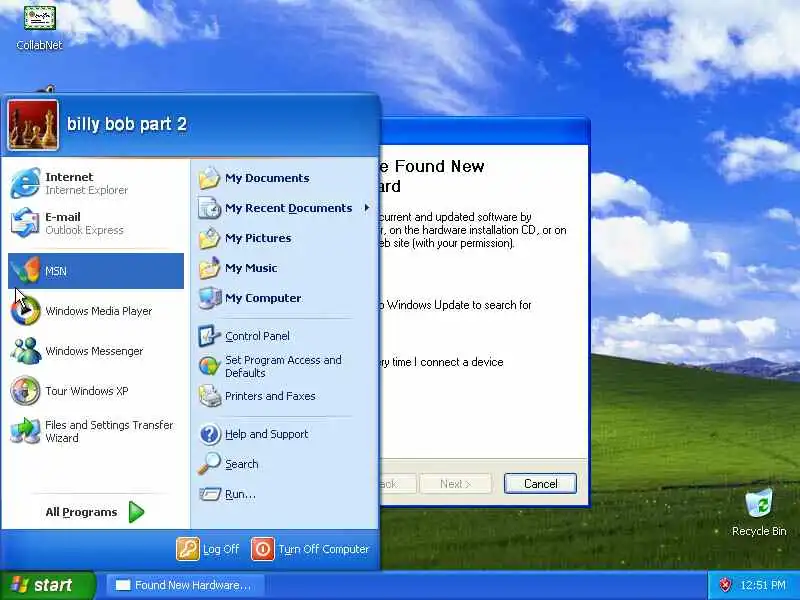Click the billy bob part 2 user name

[127, 124]
